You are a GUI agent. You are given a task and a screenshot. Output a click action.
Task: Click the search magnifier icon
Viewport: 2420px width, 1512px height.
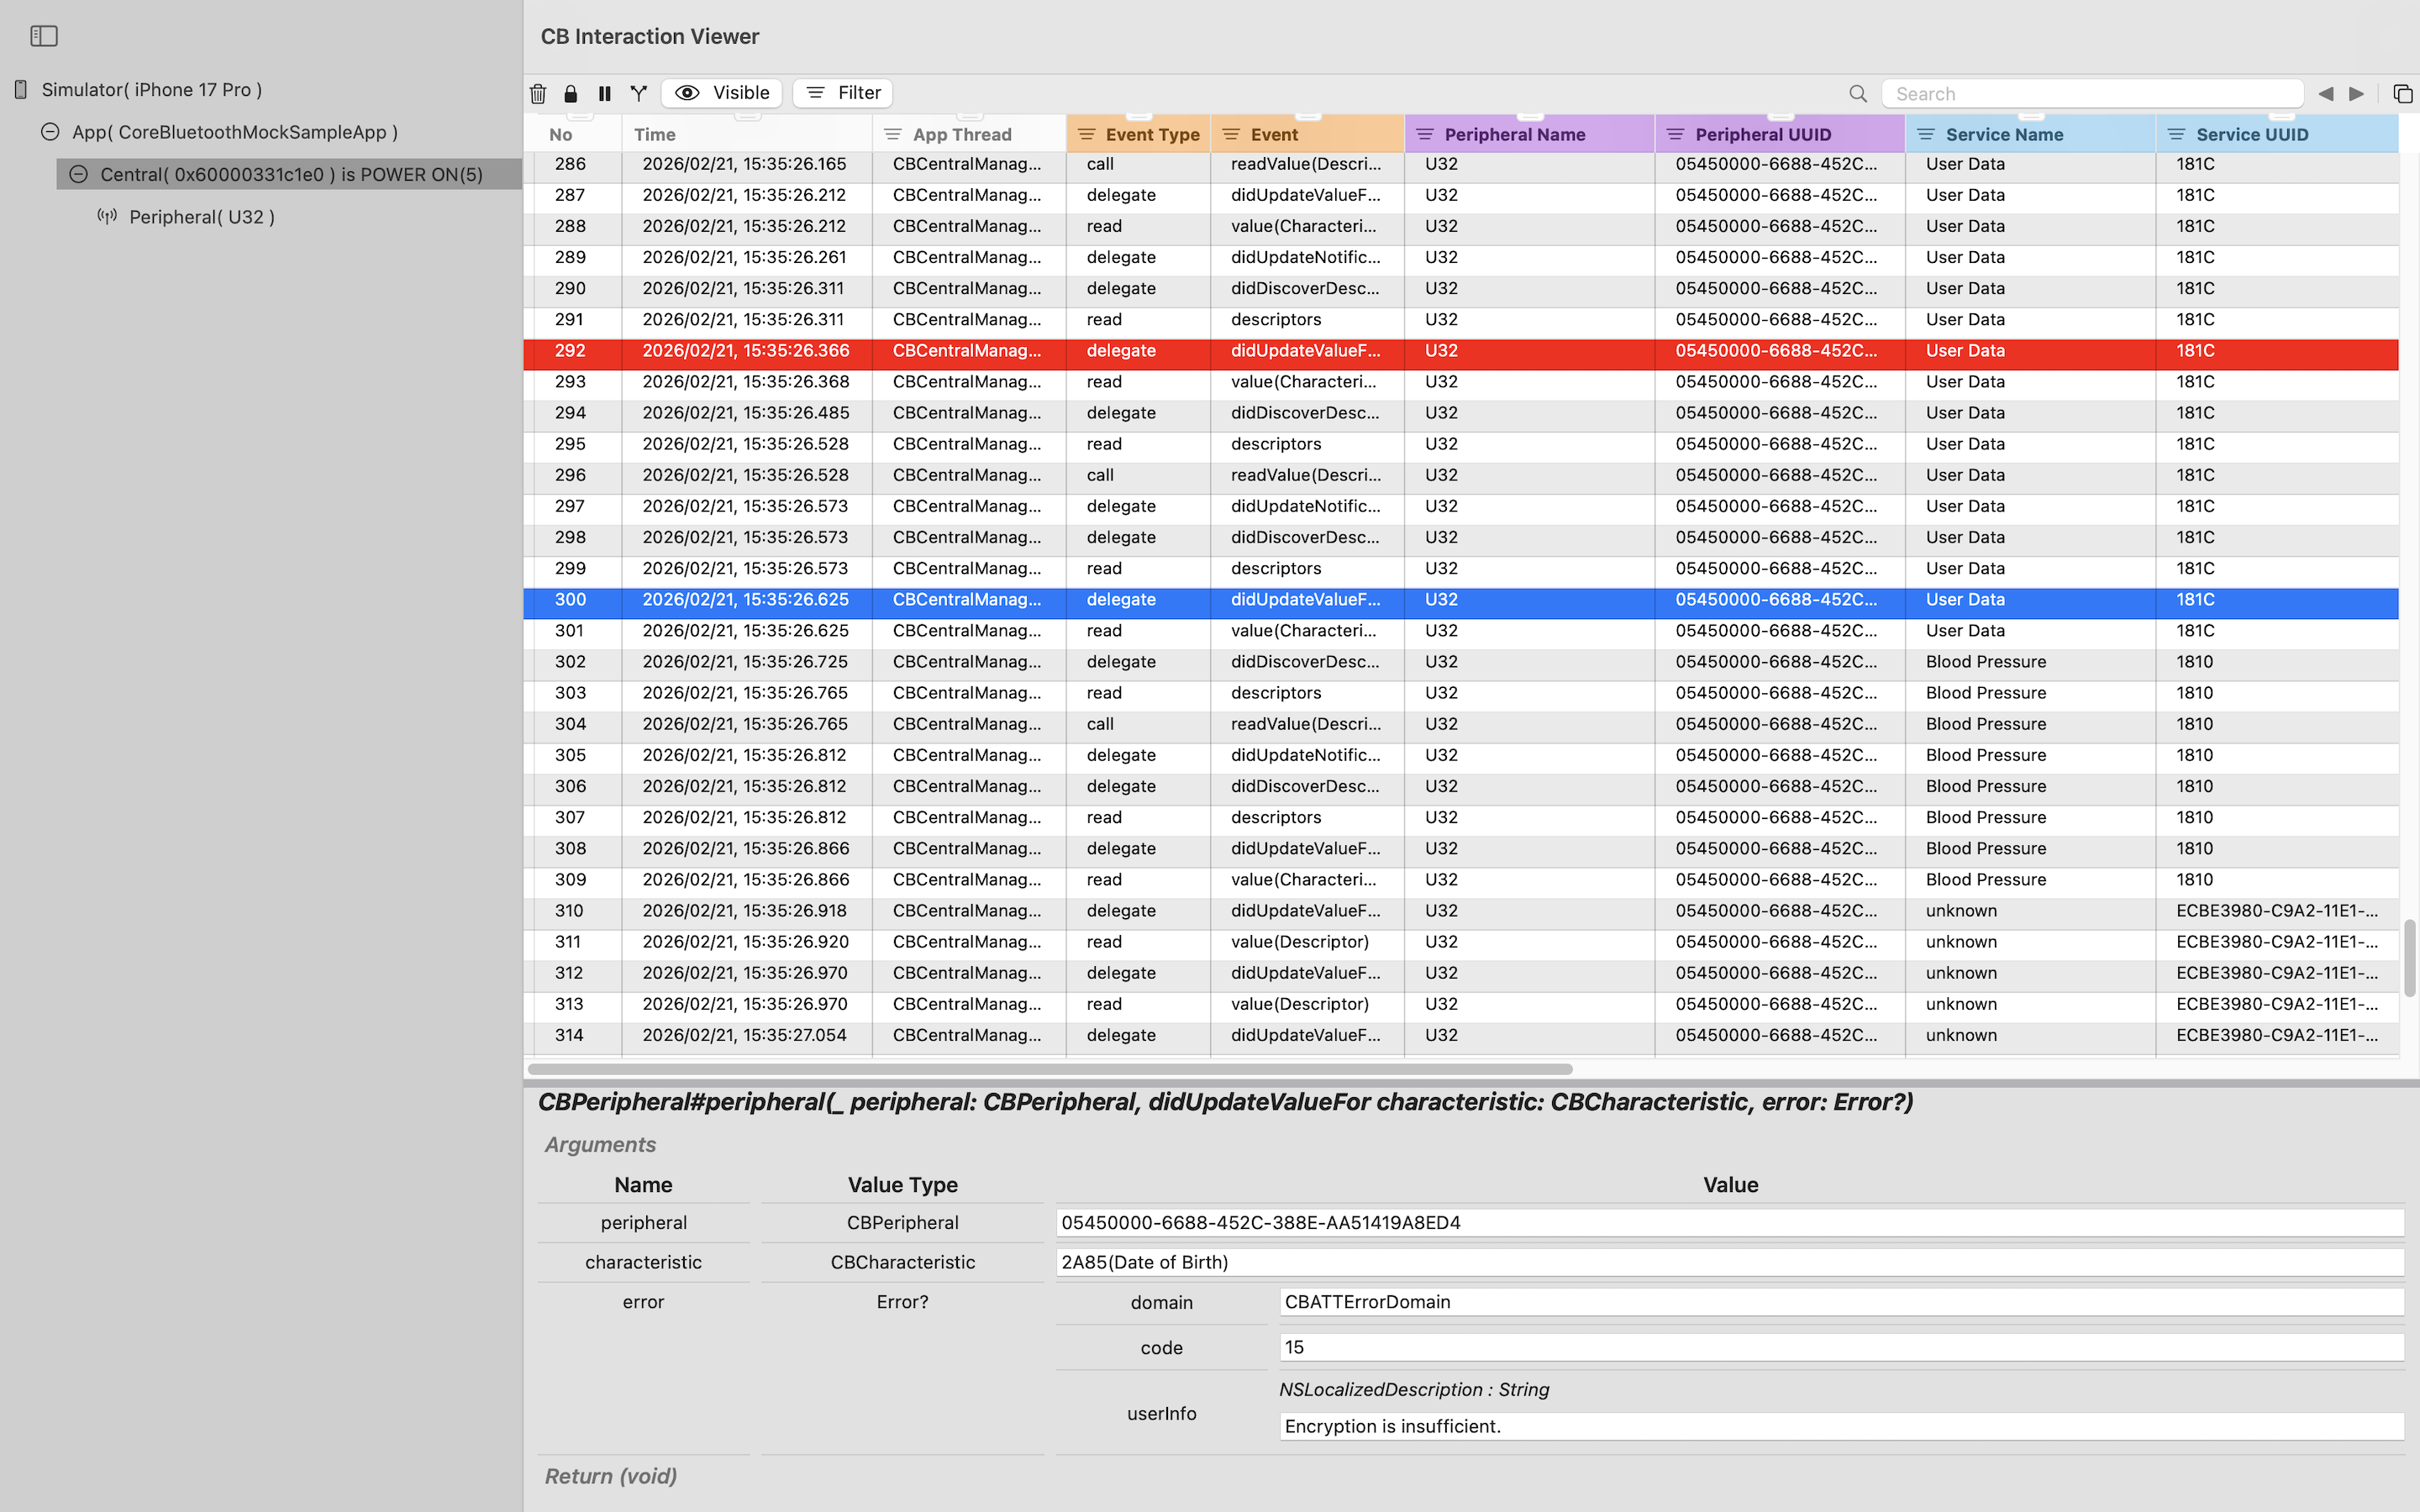click(x=1857, y=93)
